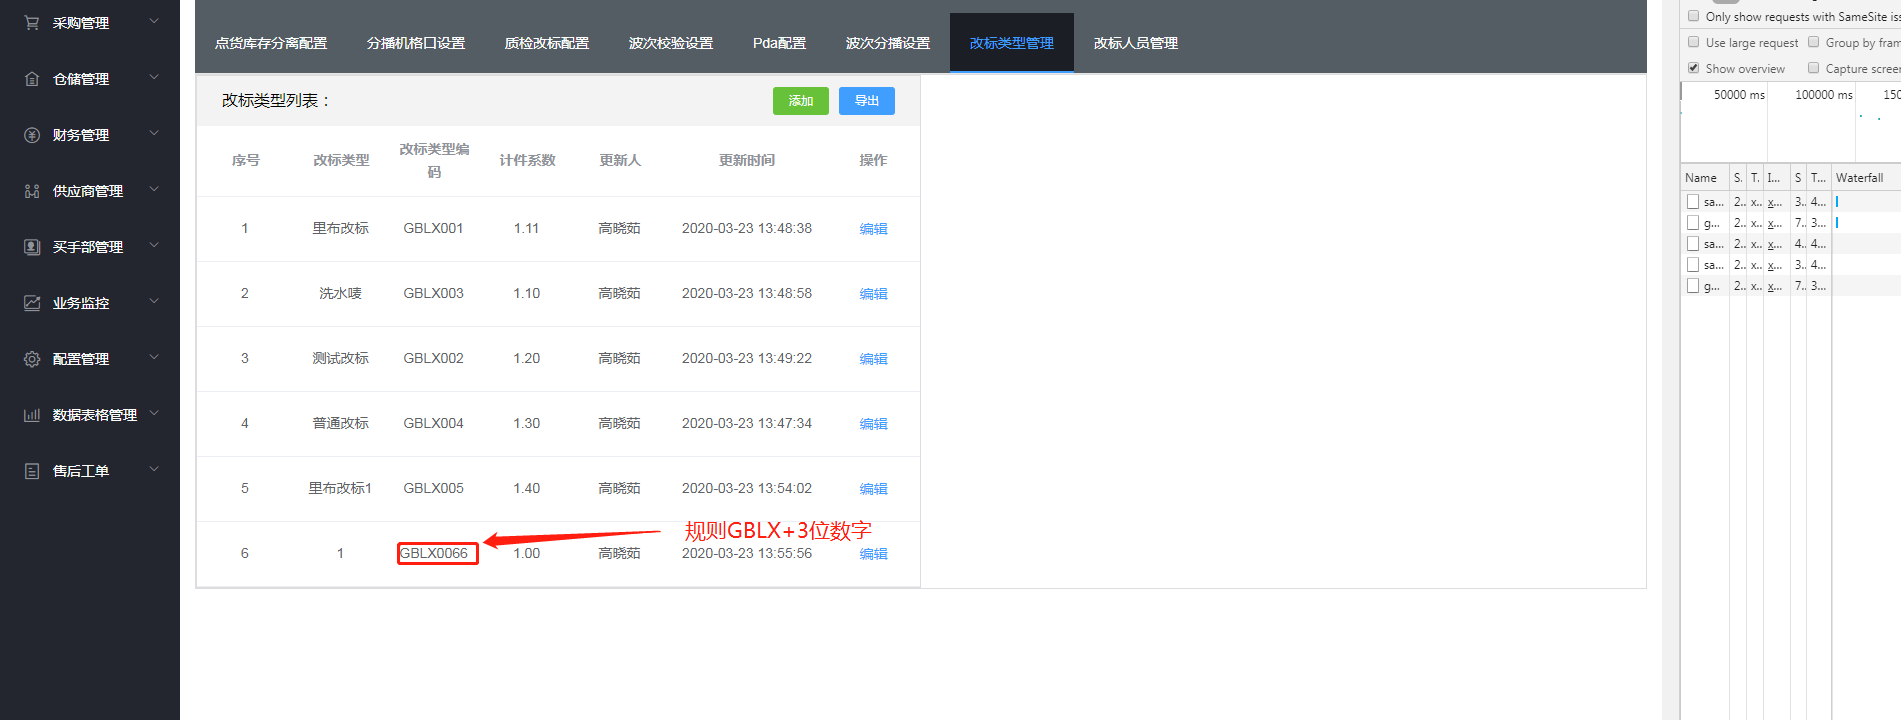
Task: Expand the 买手部管理 menu chevron
Action: tap(154, 245)
